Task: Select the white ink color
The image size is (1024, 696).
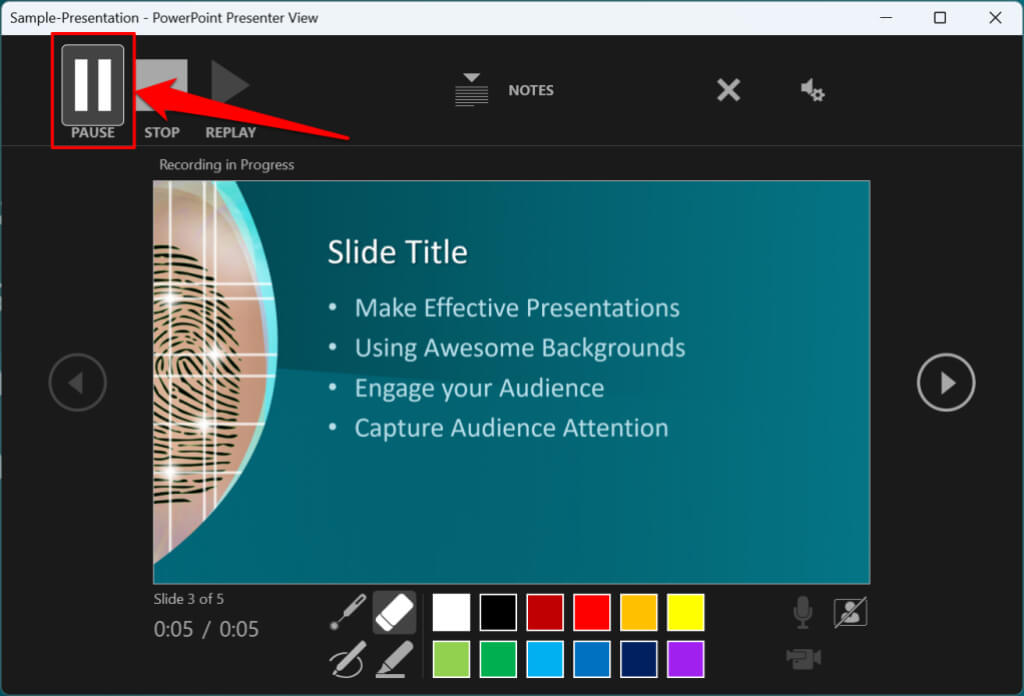Action: coord(451,612)
